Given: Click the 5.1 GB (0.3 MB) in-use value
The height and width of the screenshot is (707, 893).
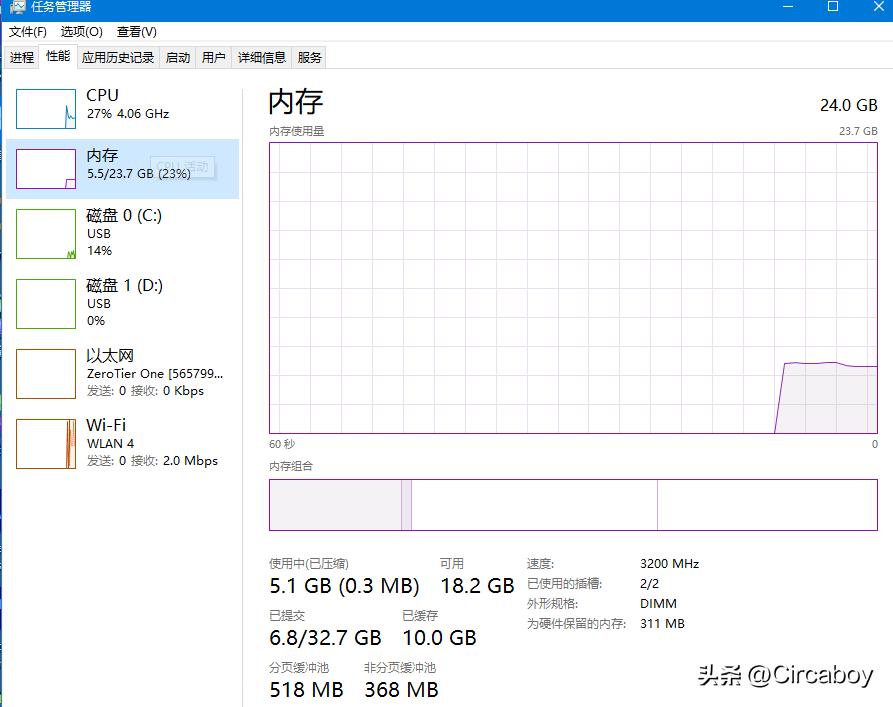Looking at the screenshot, I should click(344, 586).
